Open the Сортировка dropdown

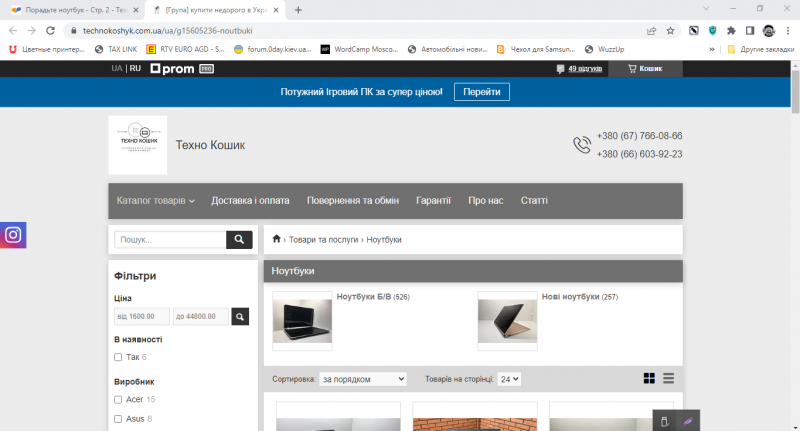coord(363,379)
